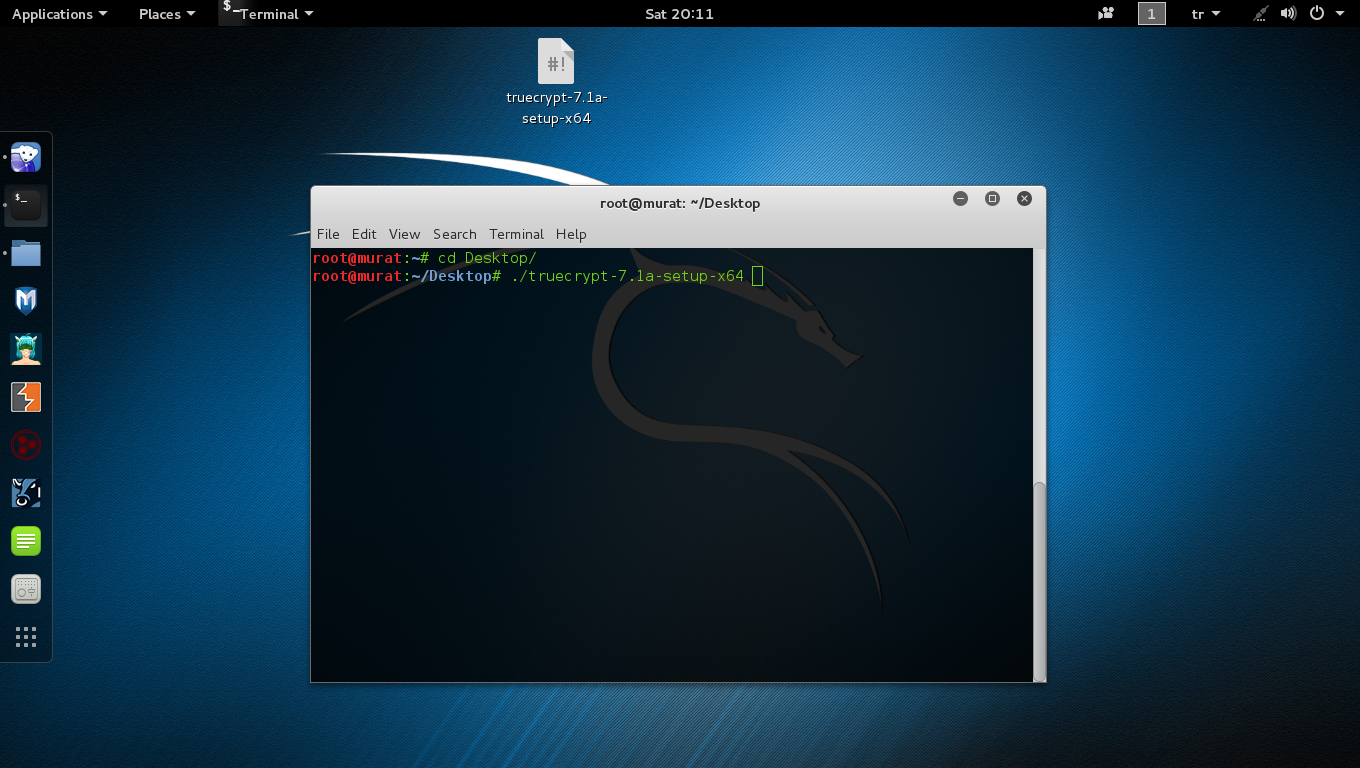Image resolution: width=1360 pixels, height=768 pixels.
Task: Open the tr keyboard layout dropdown
Action: tap(1205, 14)
